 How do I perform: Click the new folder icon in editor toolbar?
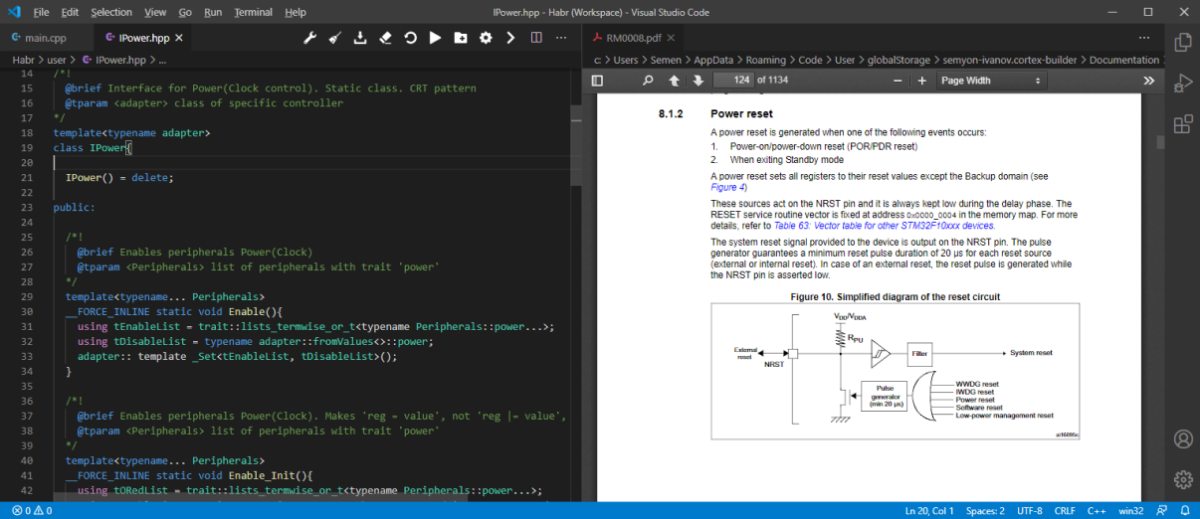pos(460,38)
